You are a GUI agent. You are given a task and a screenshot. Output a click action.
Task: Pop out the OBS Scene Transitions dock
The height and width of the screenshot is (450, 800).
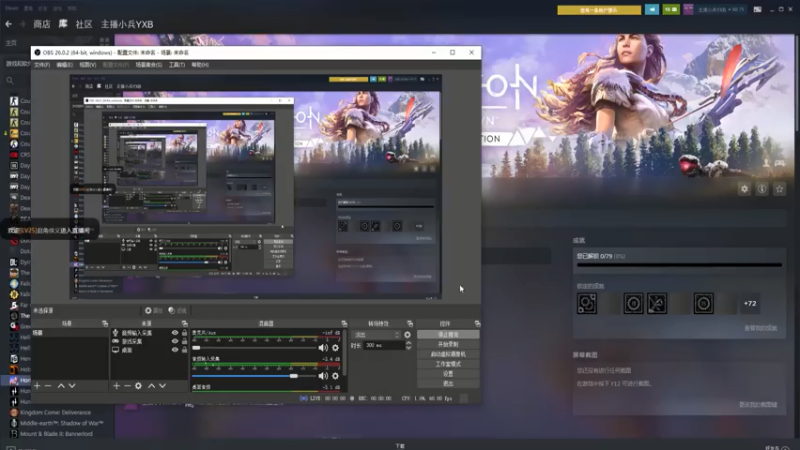click(x=409, y=323)
